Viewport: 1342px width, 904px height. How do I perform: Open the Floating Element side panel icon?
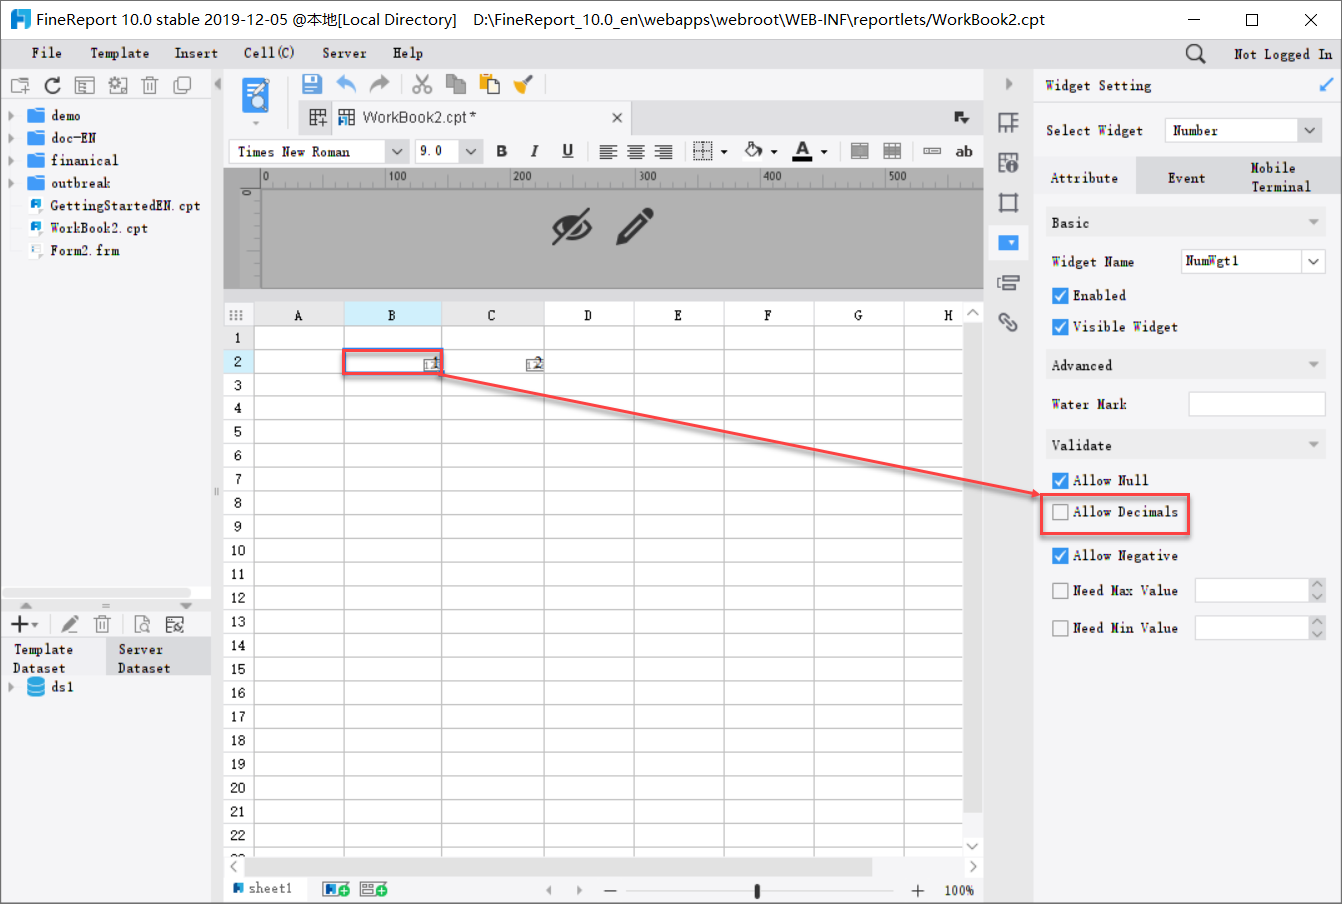tap(1008, 203)
